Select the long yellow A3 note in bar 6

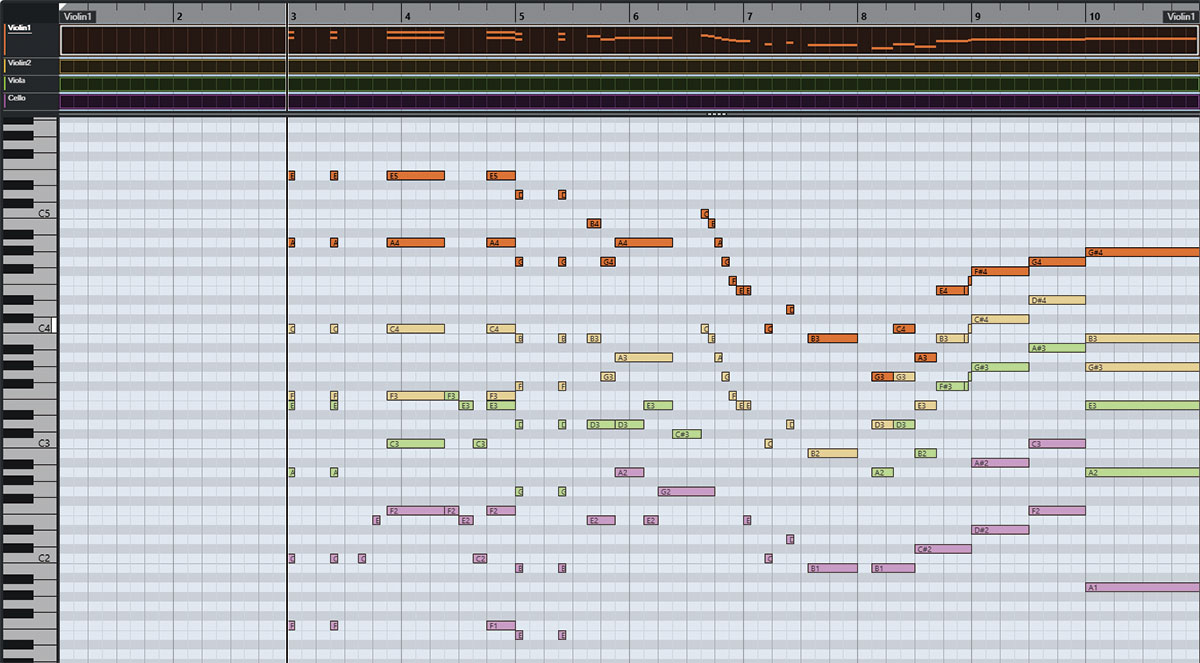tap(644, 357)
